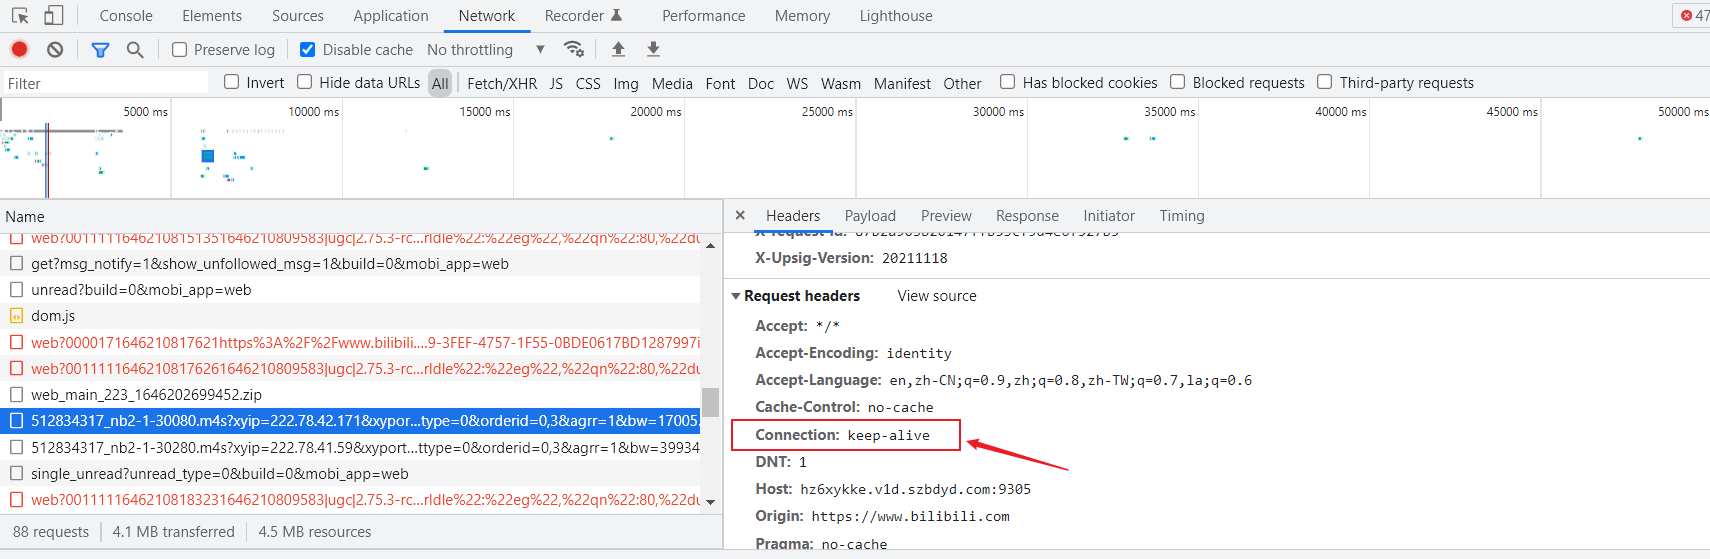Enable Hide data URLs checkbox

[305, 82]
